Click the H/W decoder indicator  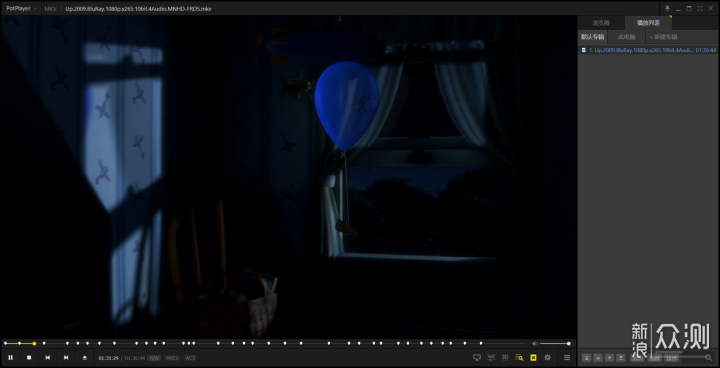(154, 358)
